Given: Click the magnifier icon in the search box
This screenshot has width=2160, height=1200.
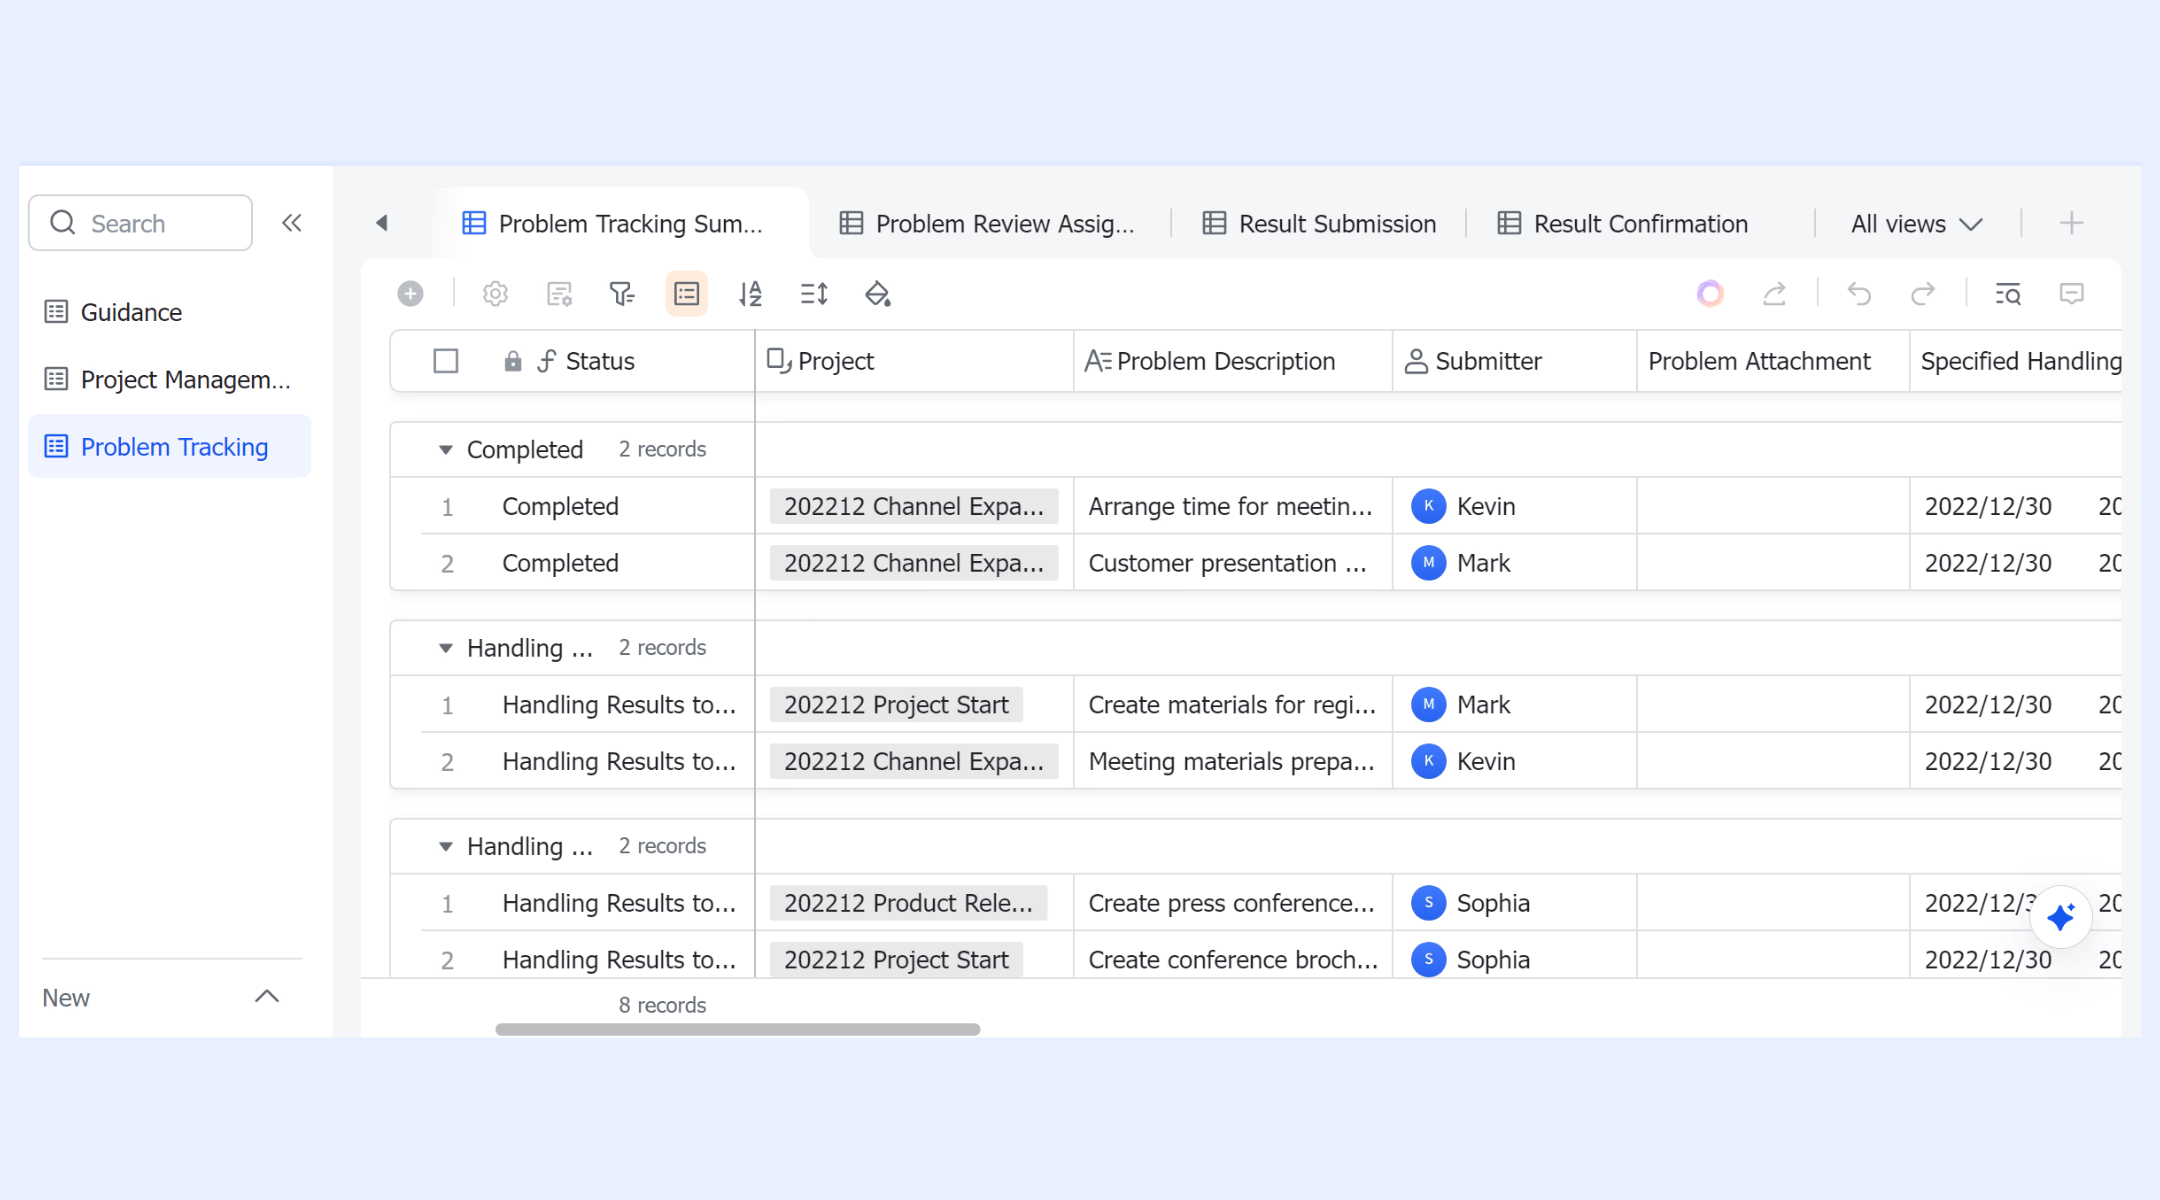Looking at the screenshot, I should (x=63, y=222).
